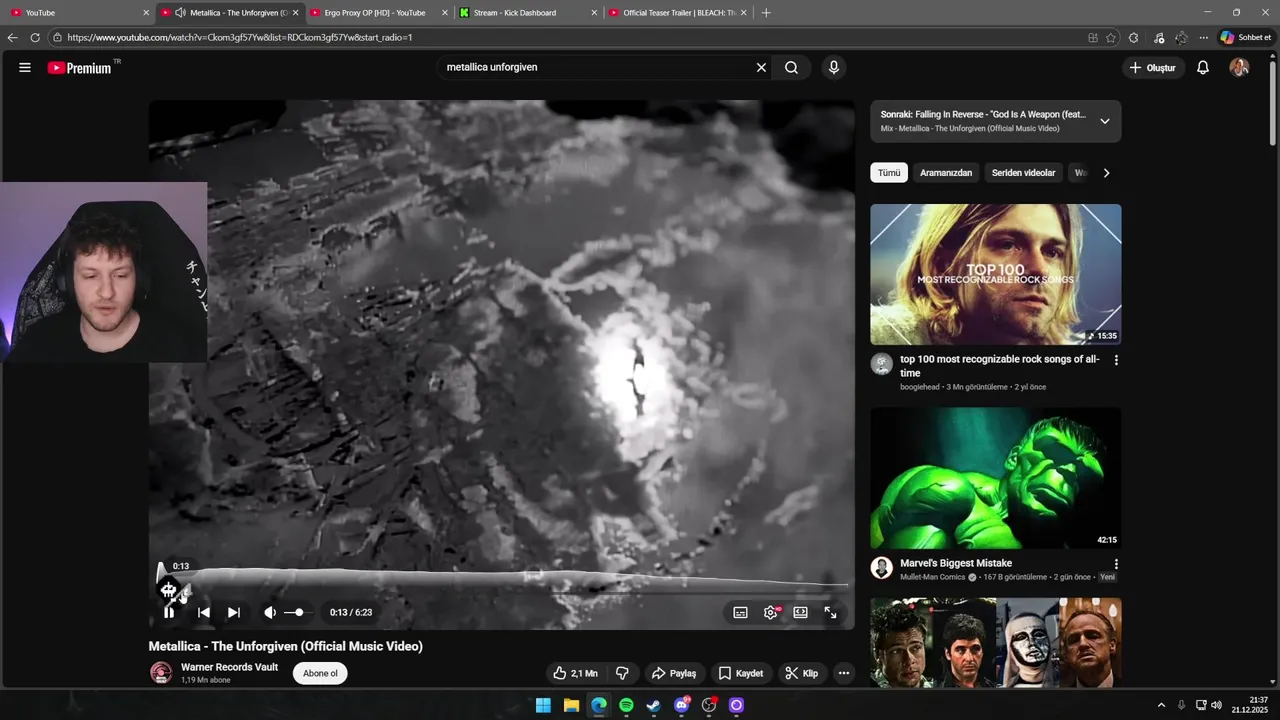Skip to next video in mix
Screen dimensions: 1280x720
[x=233, y=613]
